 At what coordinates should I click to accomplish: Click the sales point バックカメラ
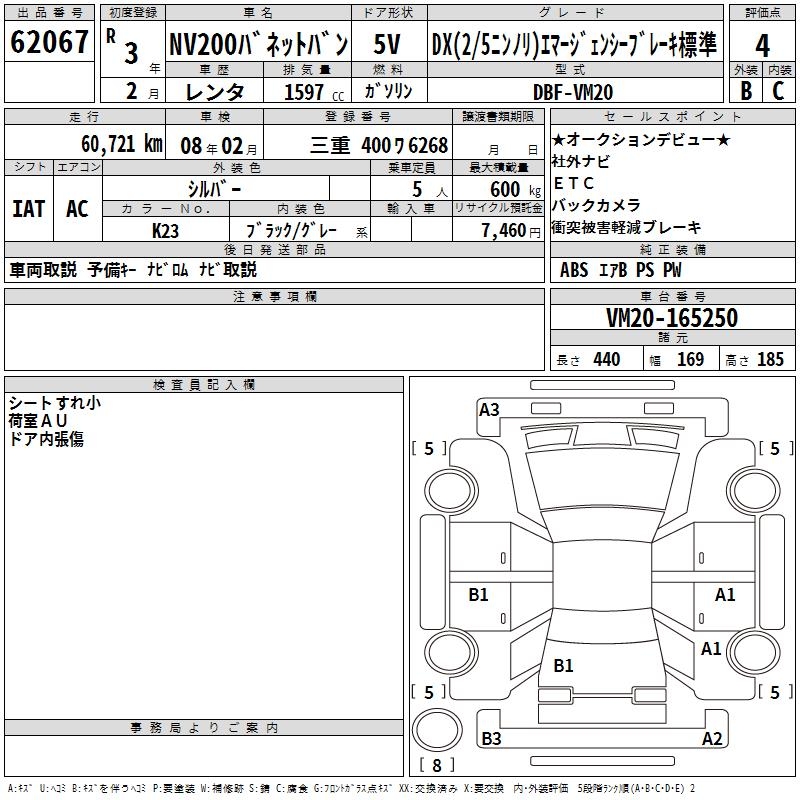[596, 205]
